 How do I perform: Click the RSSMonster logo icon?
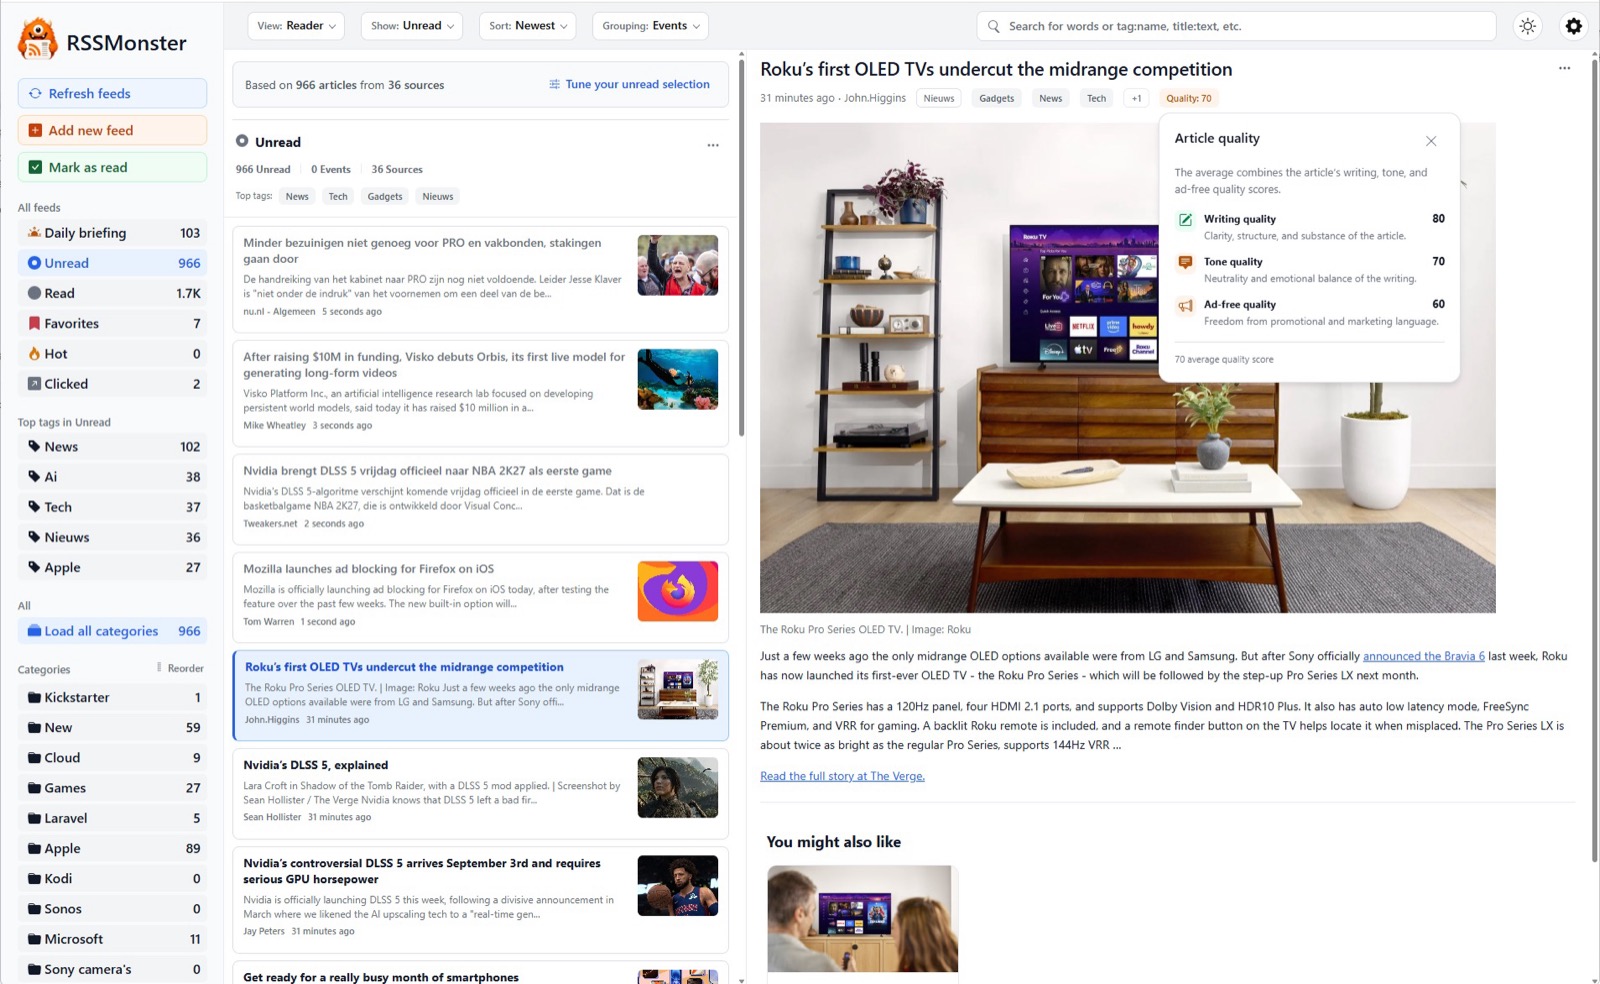pos(38,40)
